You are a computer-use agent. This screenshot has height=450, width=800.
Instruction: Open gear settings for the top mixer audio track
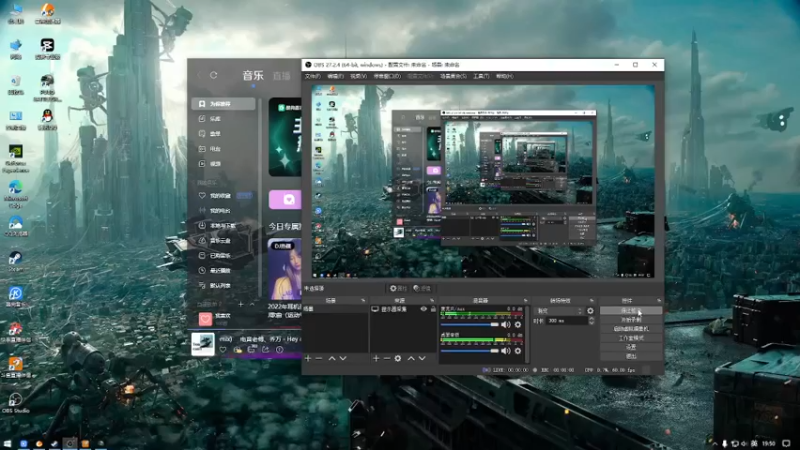click(518, 324)
